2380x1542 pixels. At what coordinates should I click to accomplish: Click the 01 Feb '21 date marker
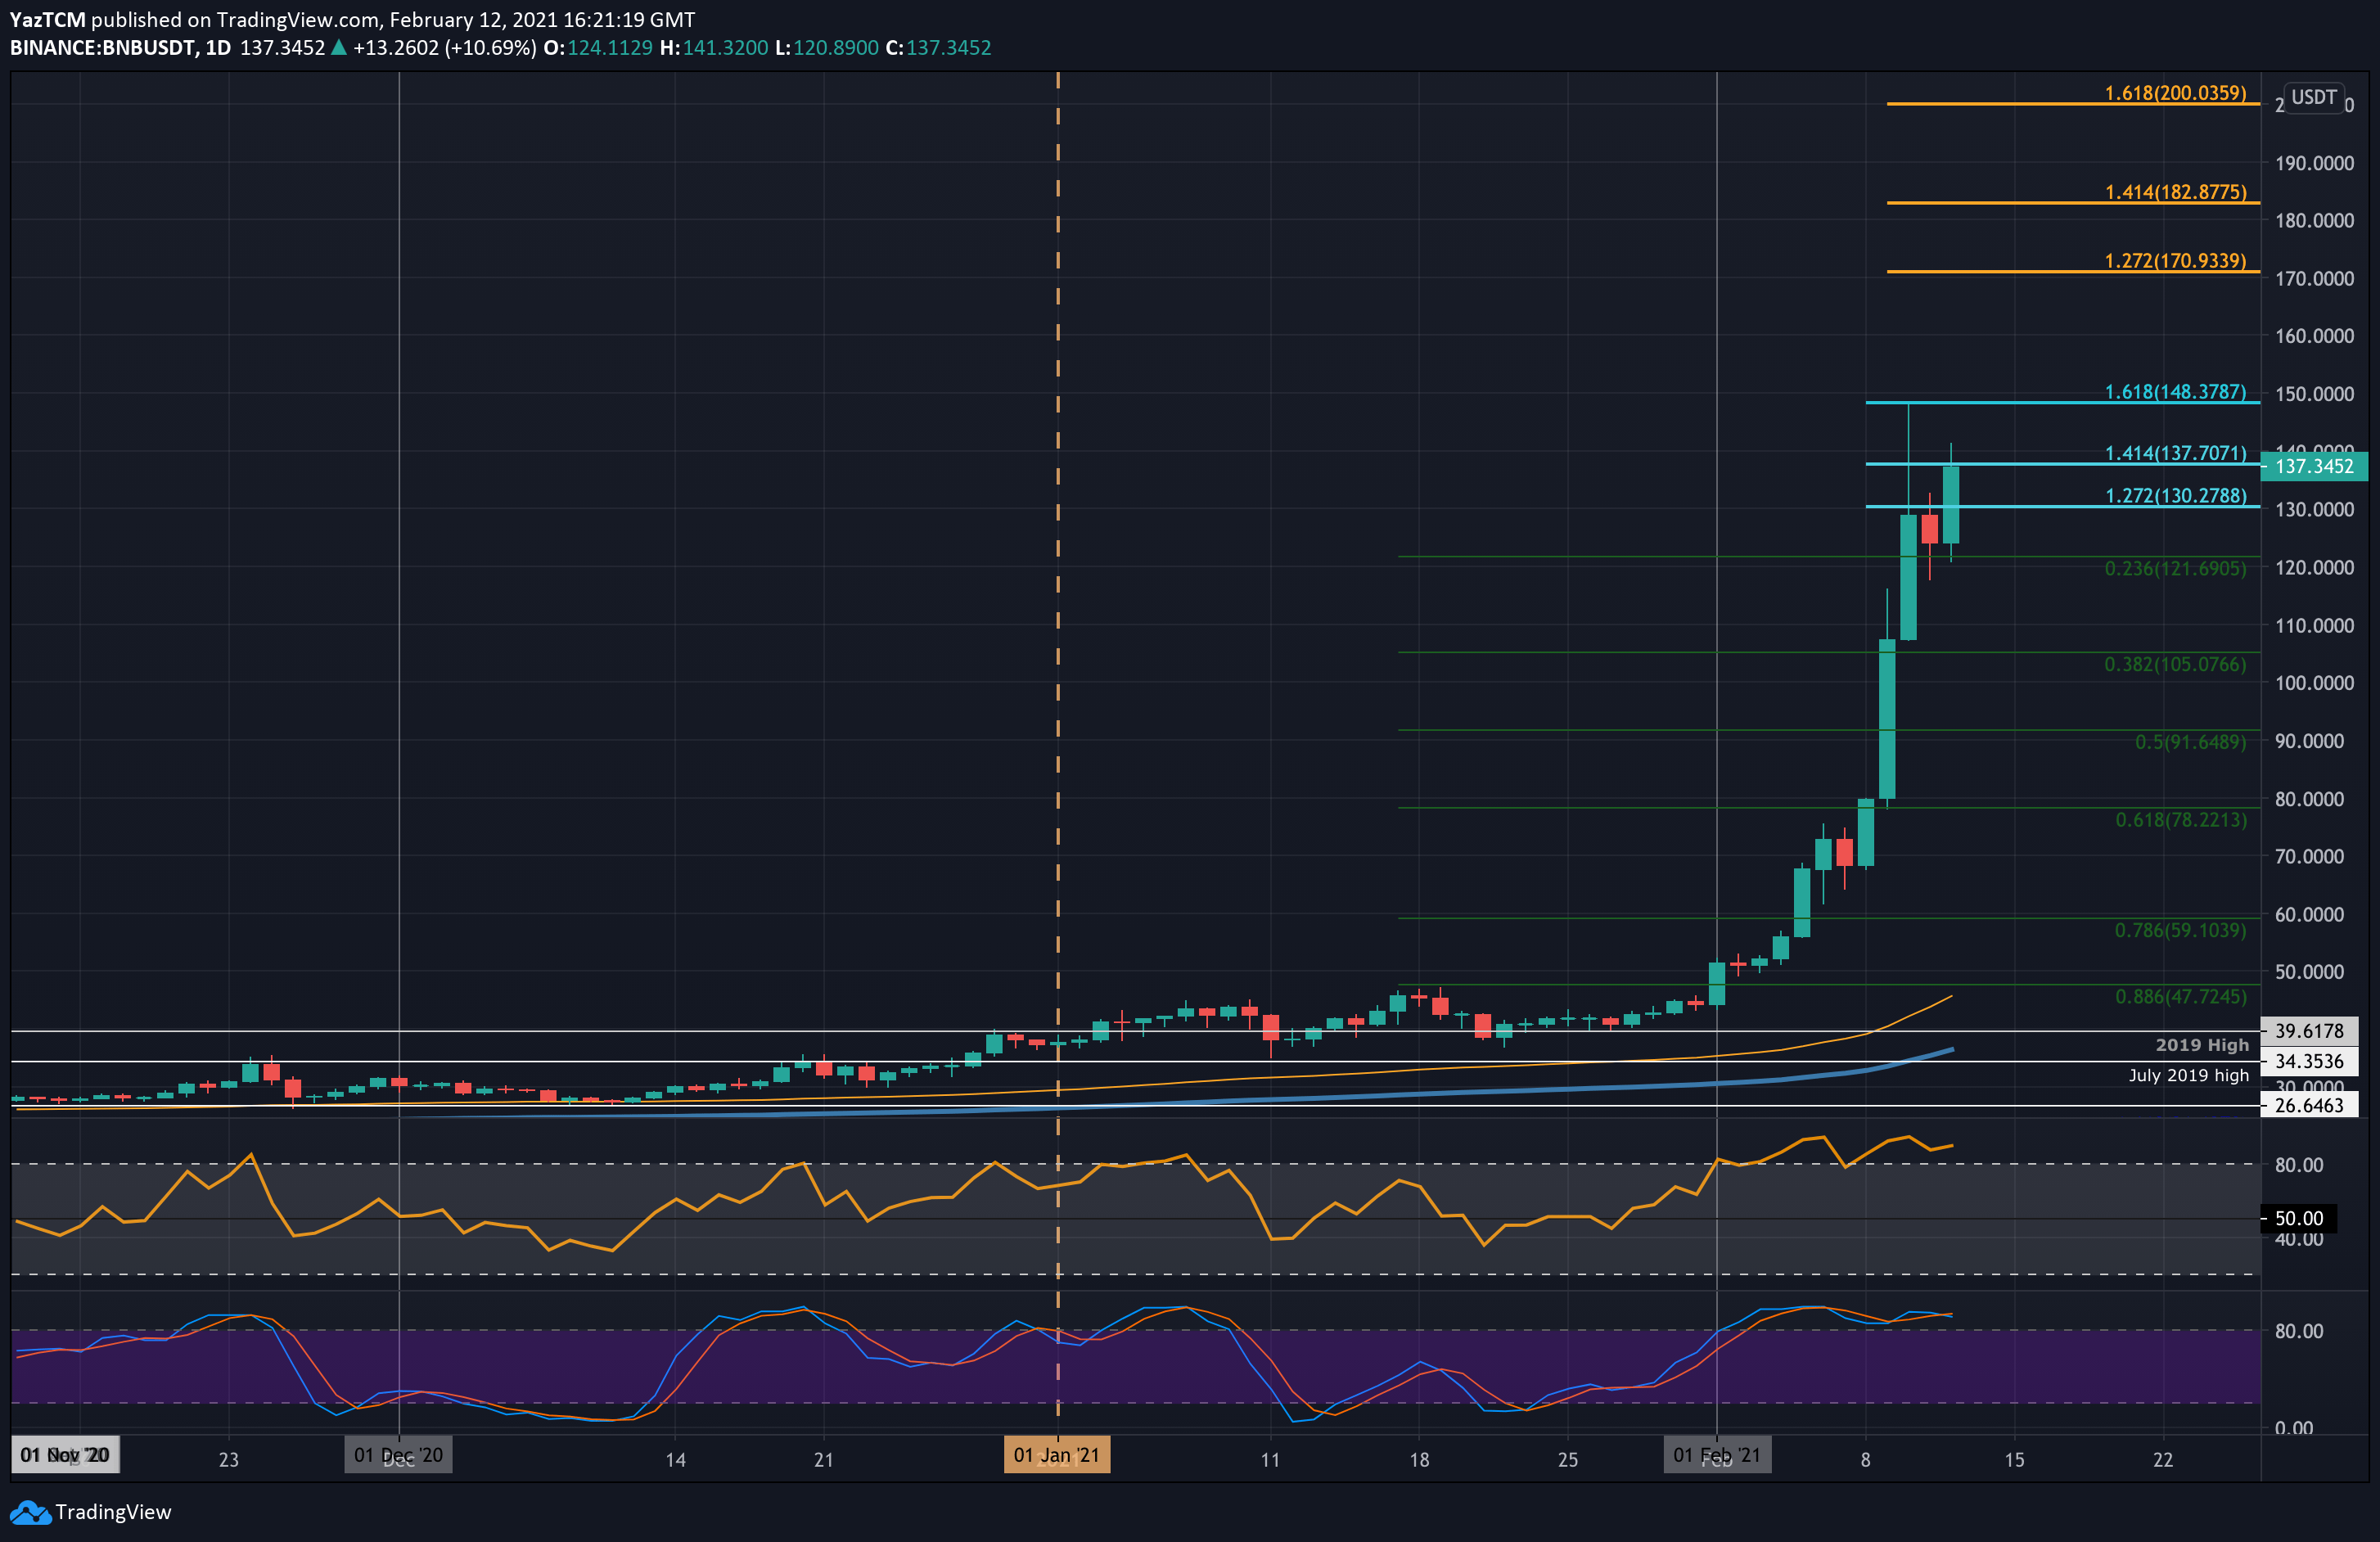point(1716,1455)
